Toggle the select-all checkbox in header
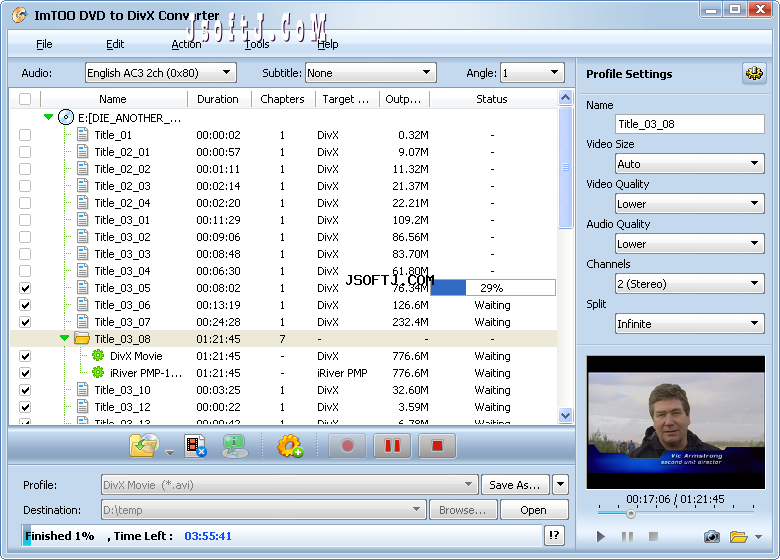The width and height of the screenshot is (780, 560). pyautogui.click(x=25, y=98)
